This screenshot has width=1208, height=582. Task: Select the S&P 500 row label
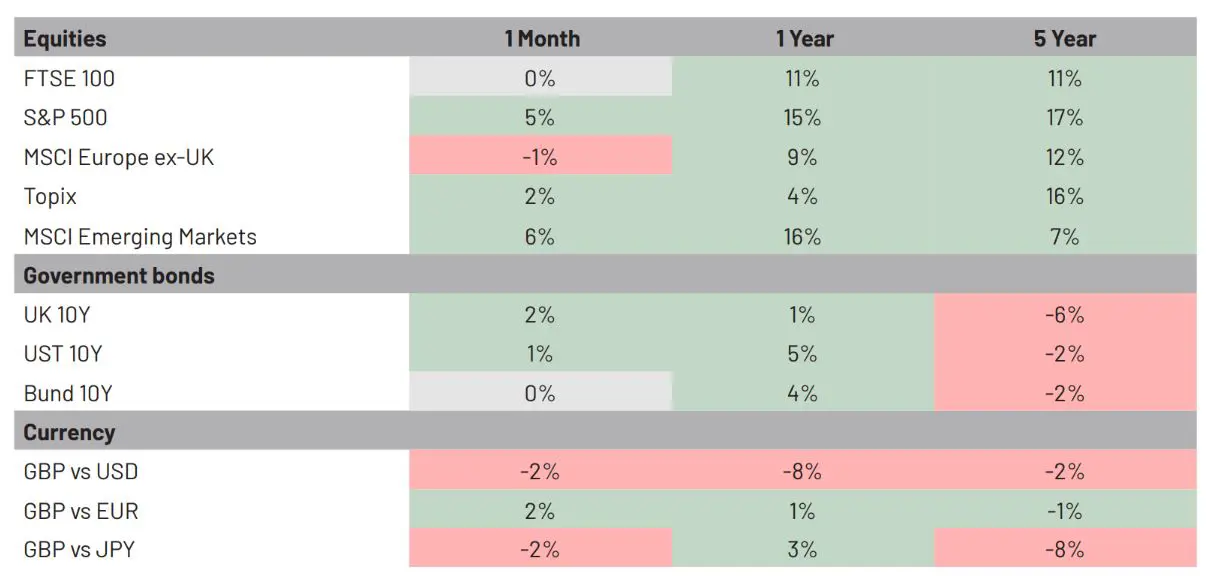tap(66, 118)
